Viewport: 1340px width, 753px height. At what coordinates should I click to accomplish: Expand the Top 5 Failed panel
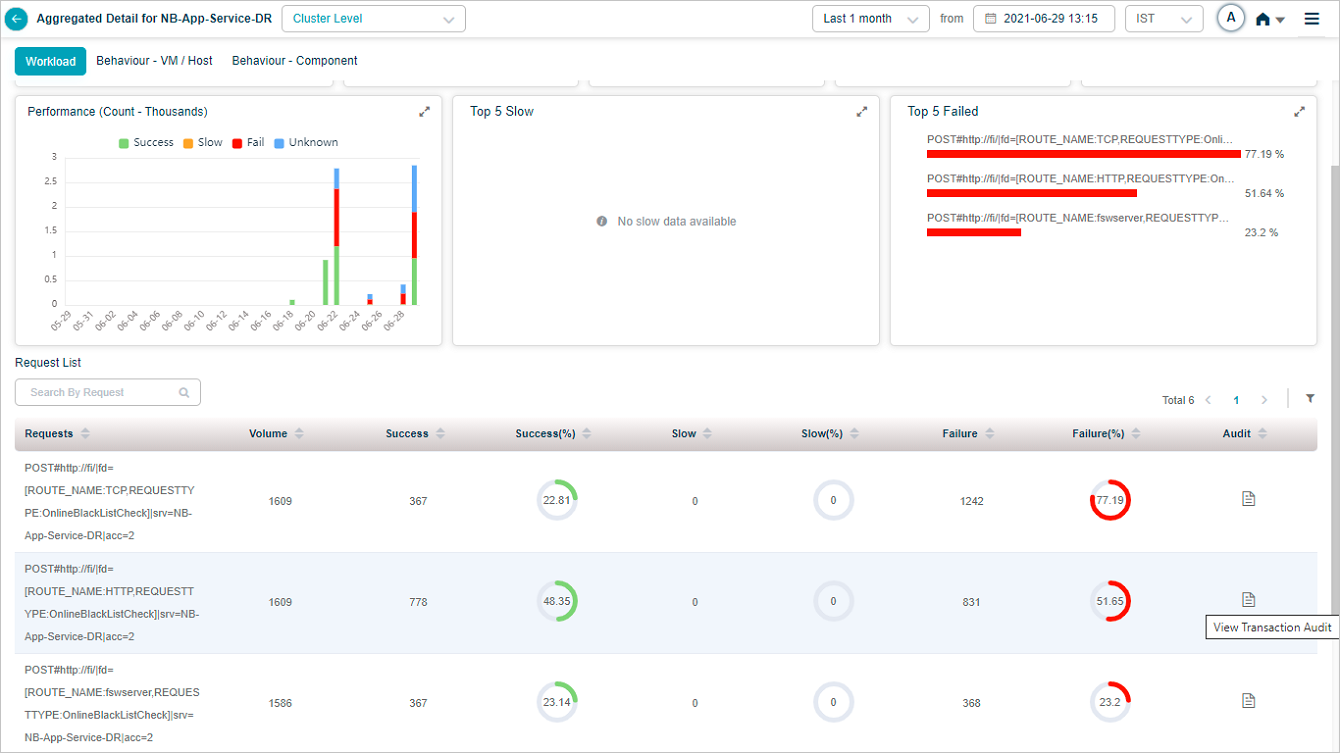[x=1299, y=112]
